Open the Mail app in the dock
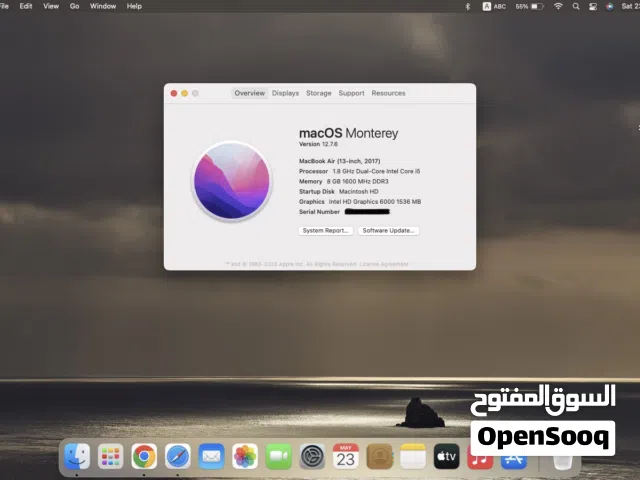 pos(211,456)
